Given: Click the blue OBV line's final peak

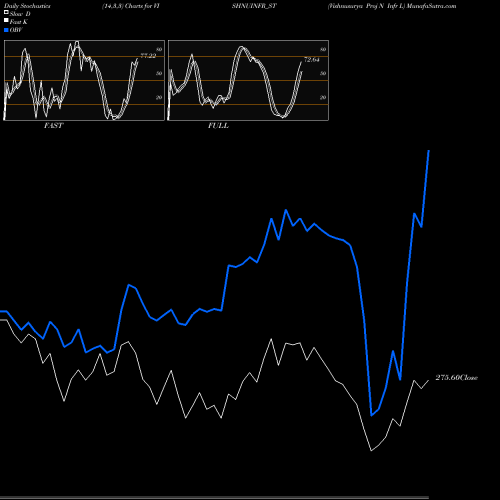Looking at the screenshot, I should click(x=429, y=151).
